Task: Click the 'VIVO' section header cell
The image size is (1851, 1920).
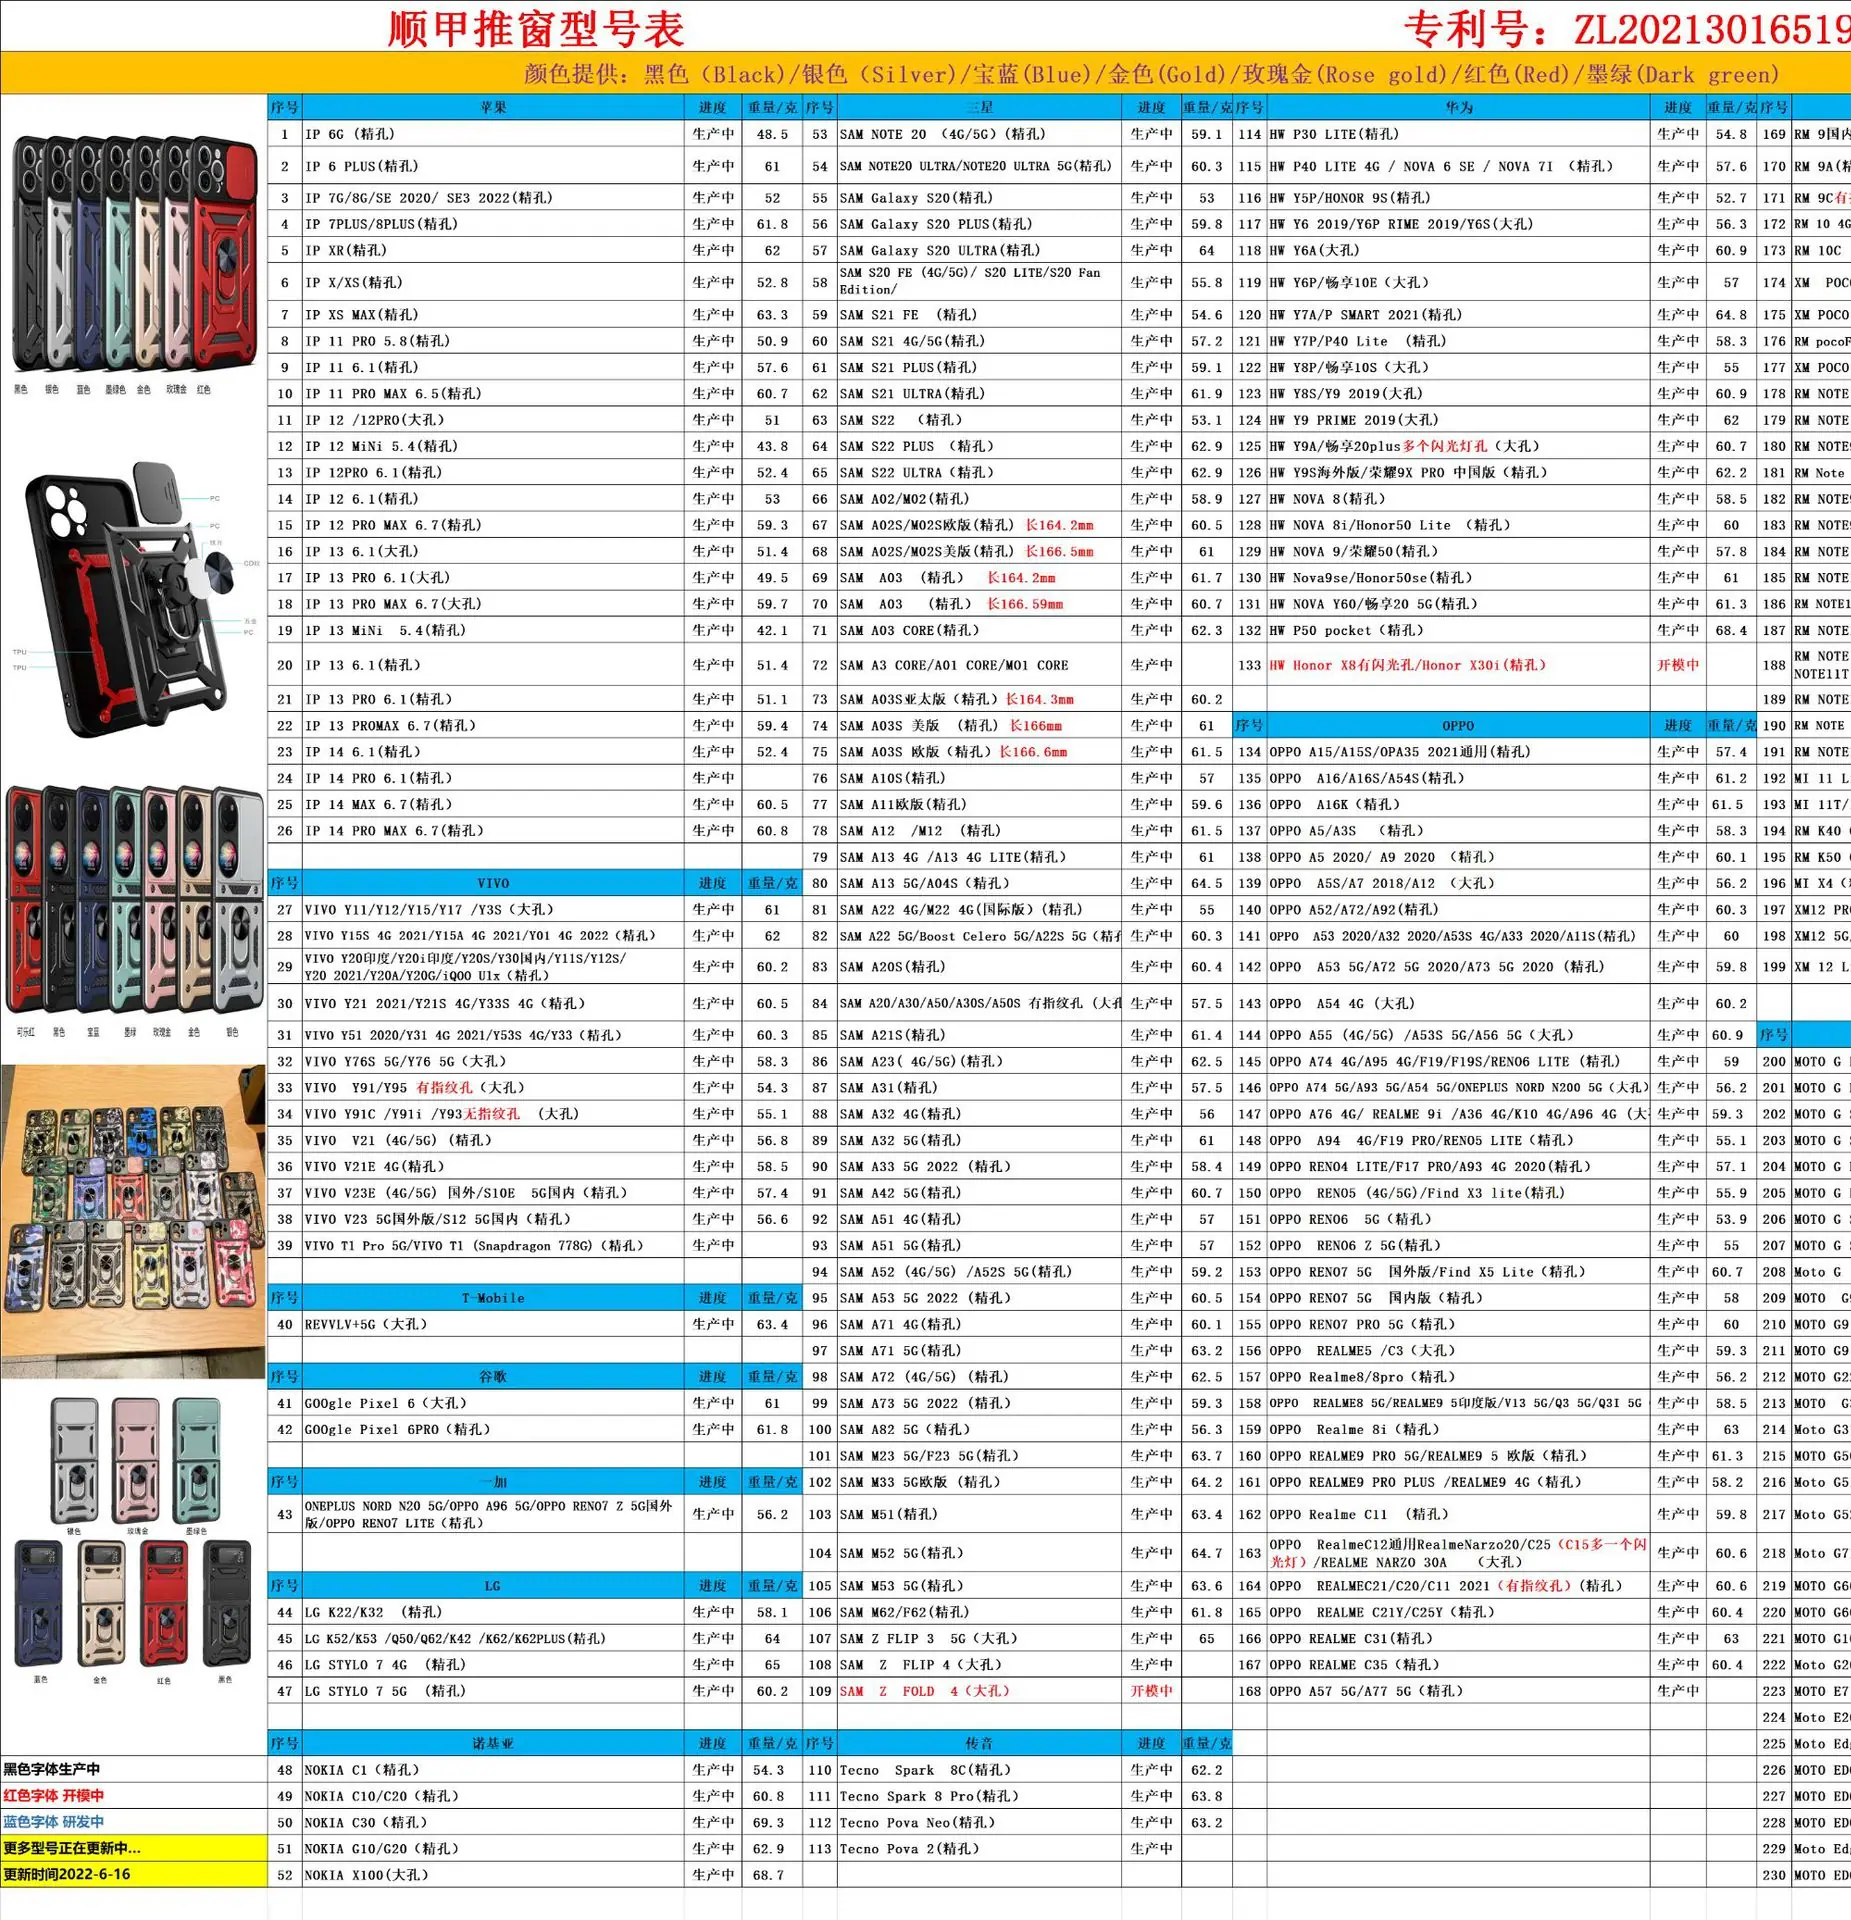Action: pos(493,883)
